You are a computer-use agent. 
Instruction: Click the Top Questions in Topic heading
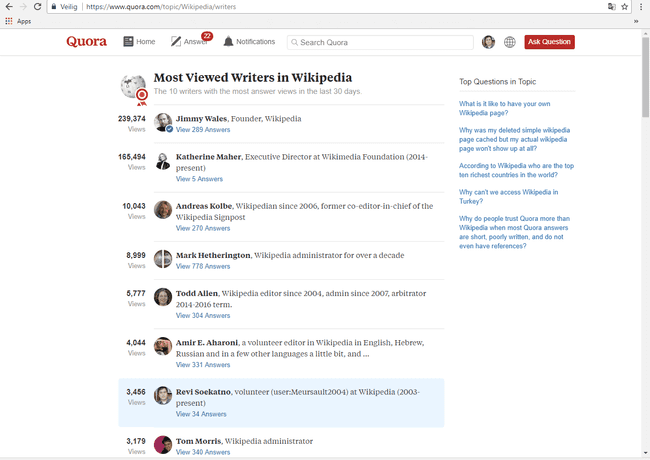coord(497,82)
